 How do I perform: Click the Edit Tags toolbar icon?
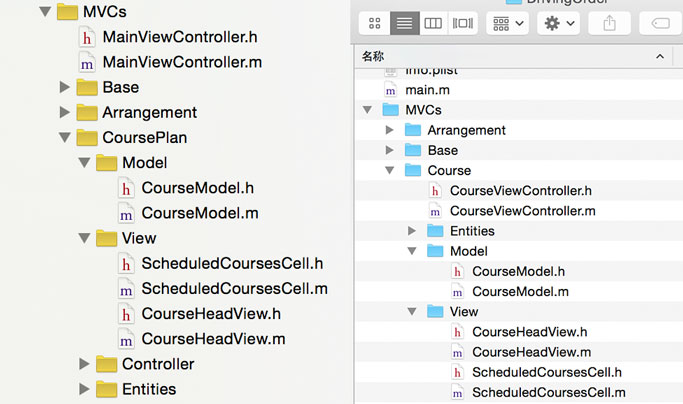pos(660,23)
